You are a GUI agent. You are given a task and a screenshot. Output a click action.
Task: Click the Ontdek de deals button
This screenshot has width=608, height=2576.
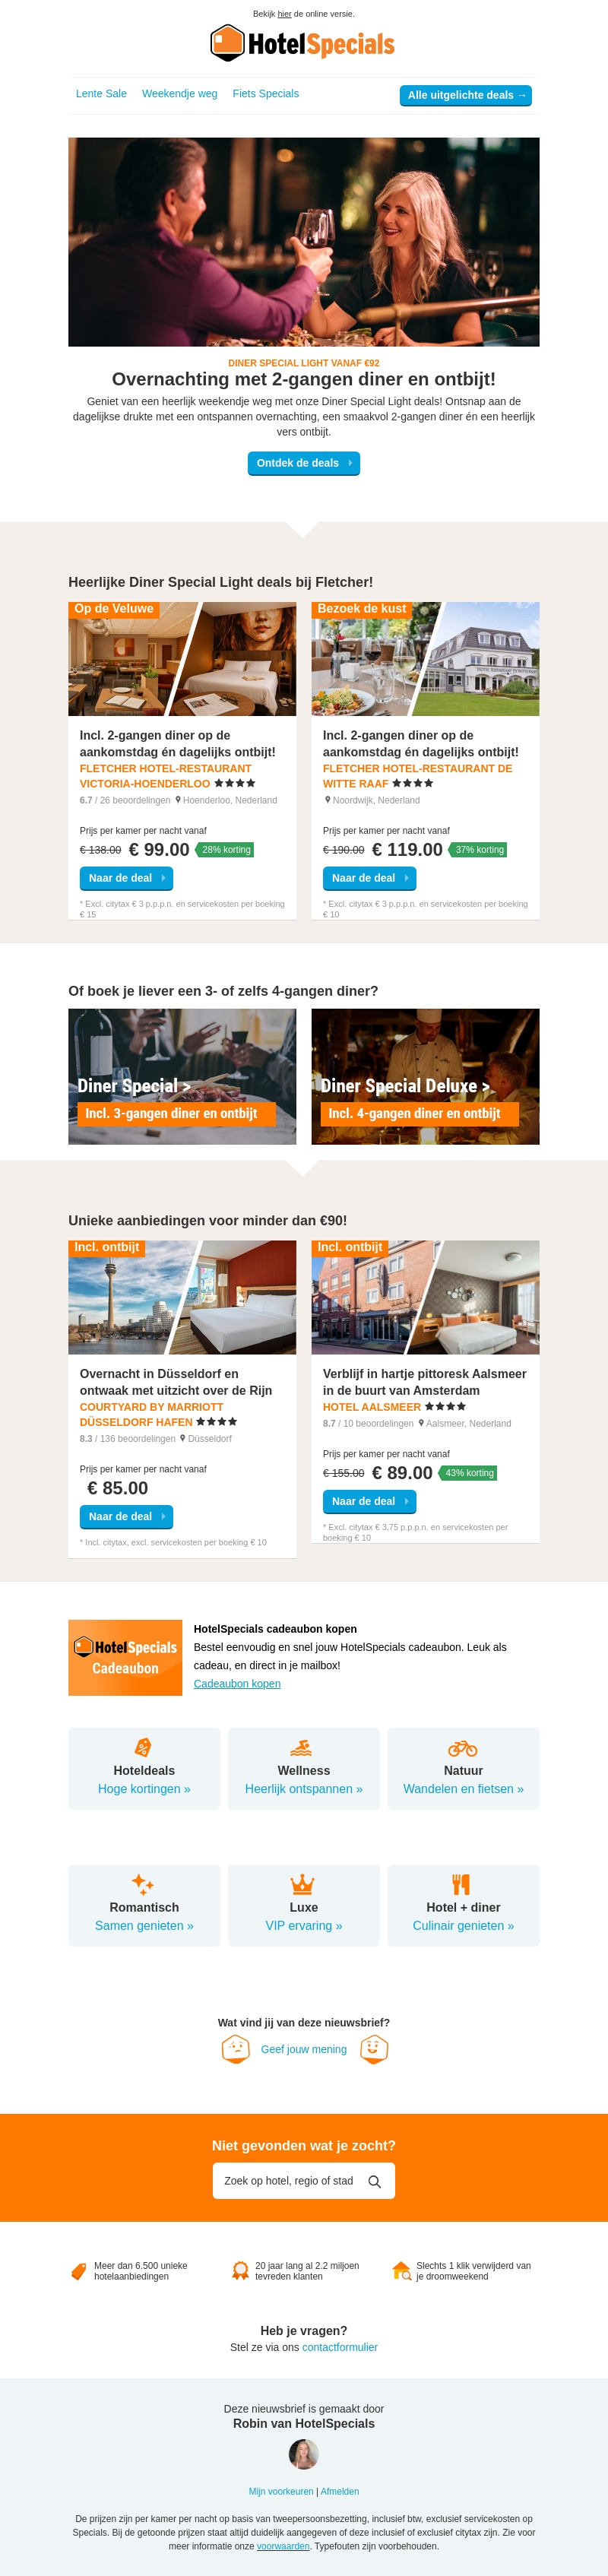(304, 463)
